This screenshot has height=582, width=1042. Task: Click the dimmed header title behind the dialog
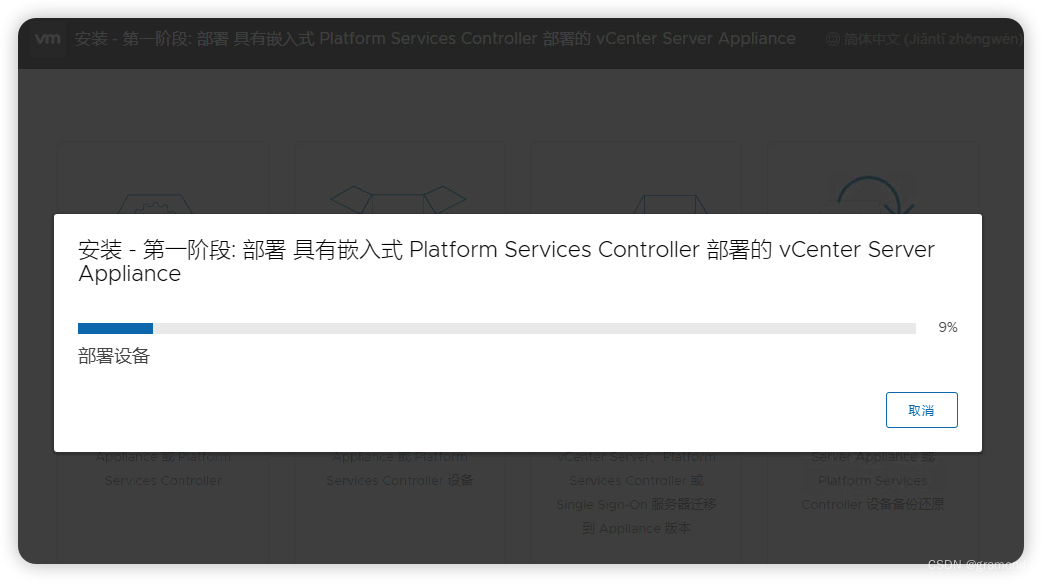(435, 39)
